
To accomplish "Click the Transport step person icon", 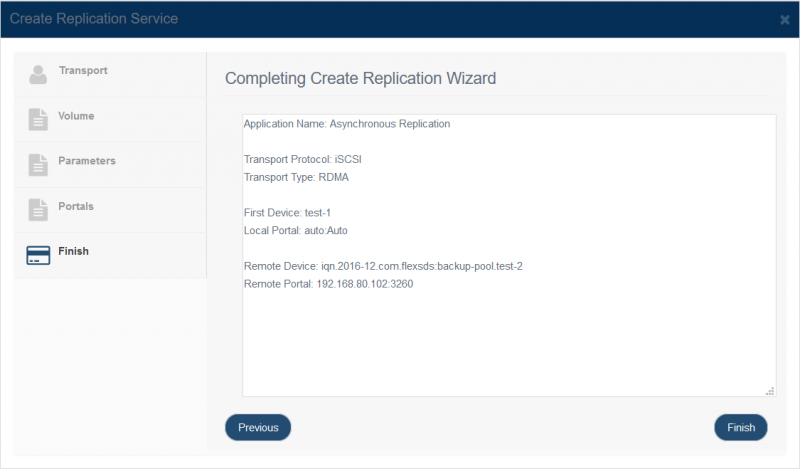I will 38,74.
